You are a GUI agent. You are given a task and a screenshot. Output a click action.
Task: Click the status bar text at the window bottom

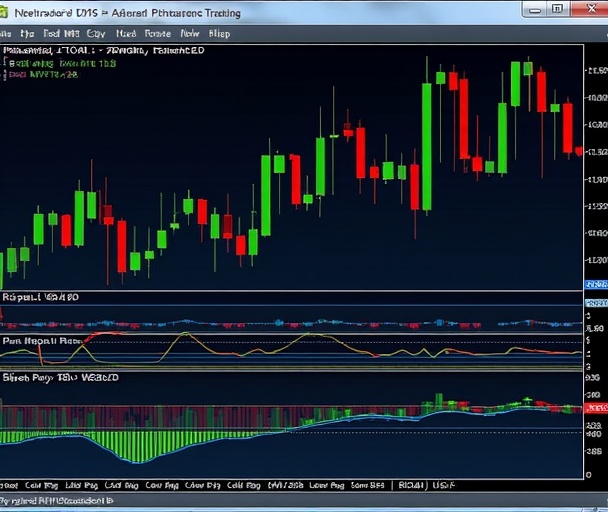pyautogui.click(x=58, y=500)
